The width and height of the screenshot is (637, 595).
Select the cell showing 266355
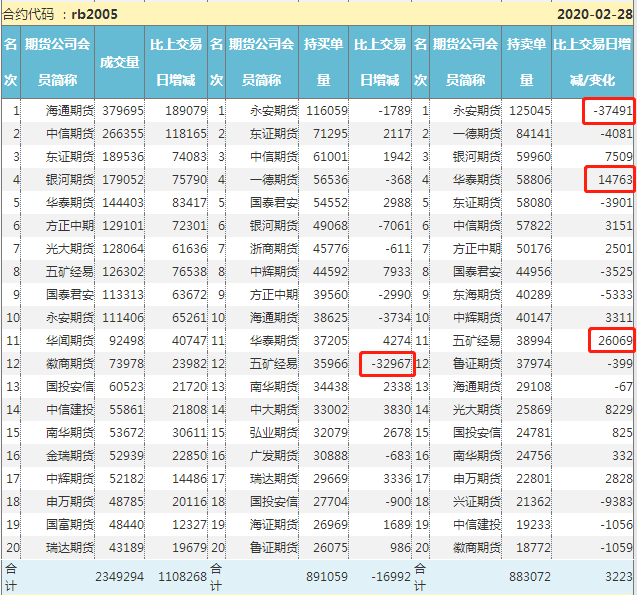click(123, 134)
